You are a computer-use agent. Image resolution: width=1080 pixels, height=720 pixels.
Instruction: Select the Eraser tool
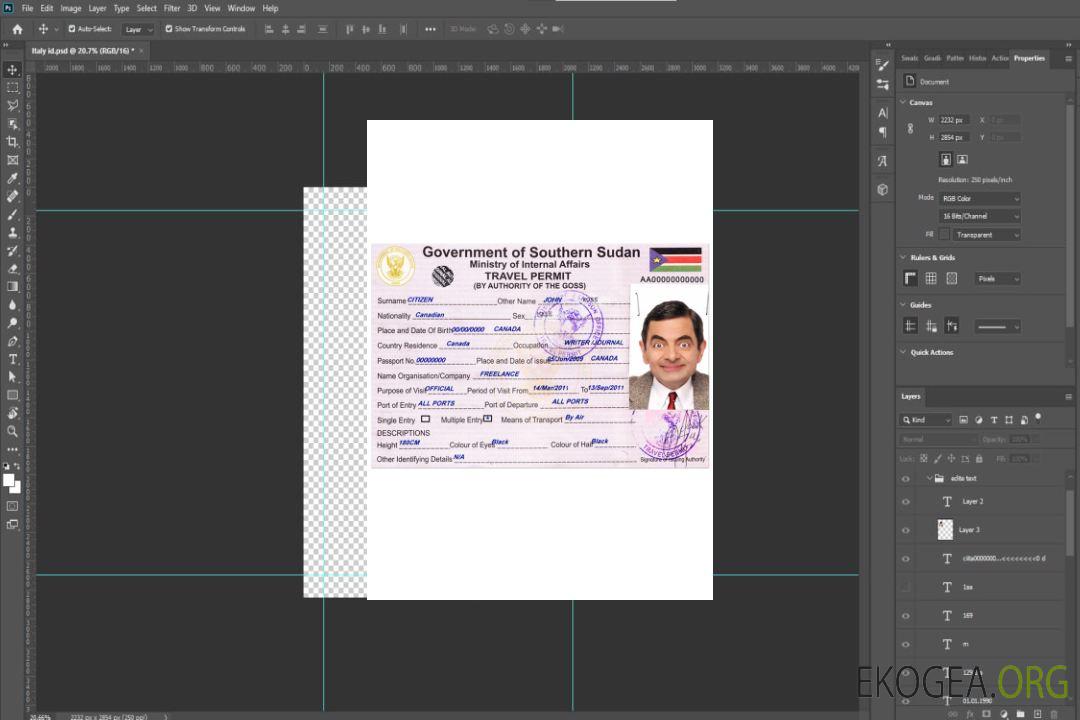coord(13,268)
